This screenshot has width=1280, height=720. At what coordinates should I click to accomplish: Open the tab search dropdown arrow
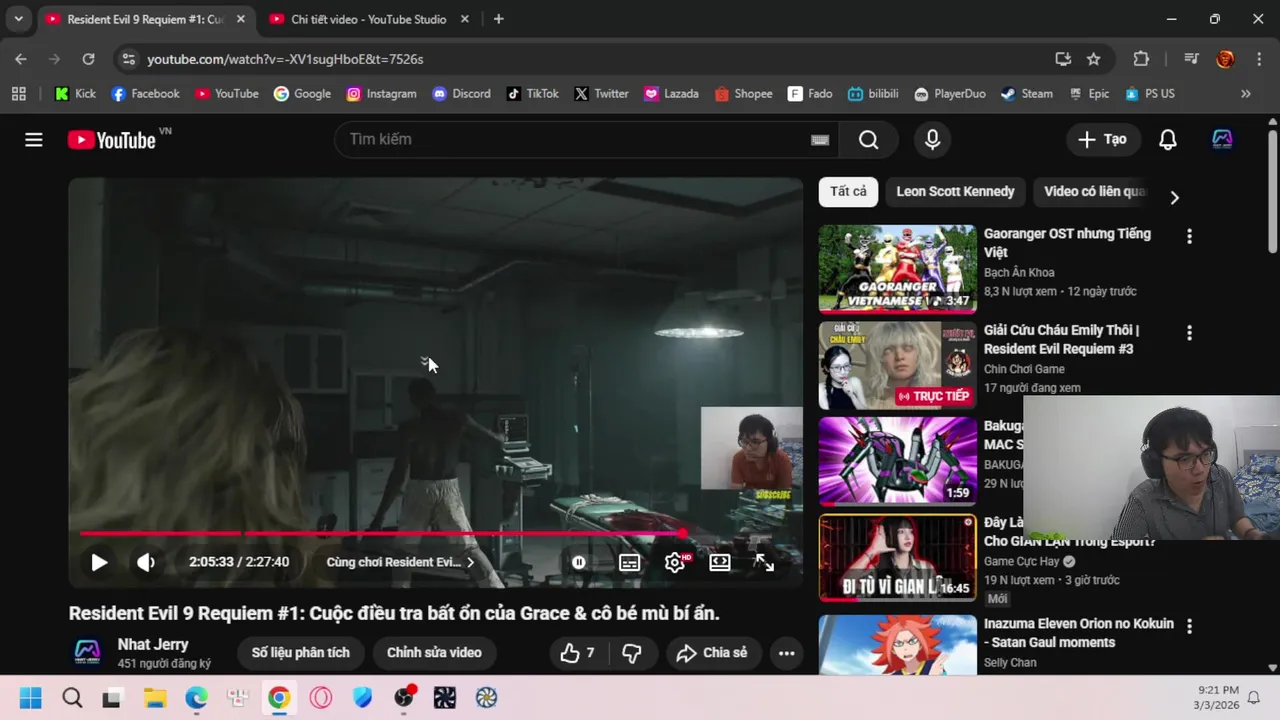coord(18,19)
